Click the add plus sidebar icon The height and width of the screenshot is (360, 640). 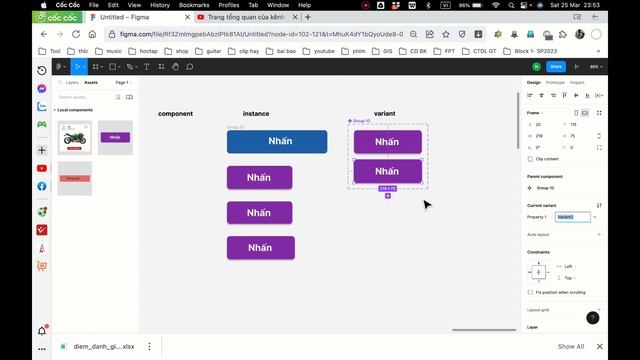point(42,150)
